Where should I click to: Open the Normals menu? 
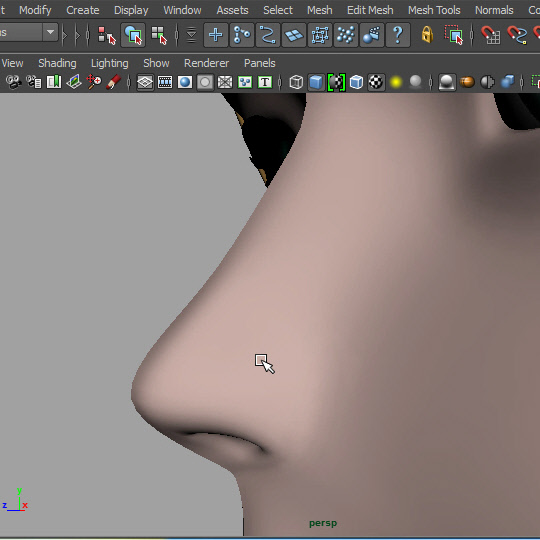point(494,10)
